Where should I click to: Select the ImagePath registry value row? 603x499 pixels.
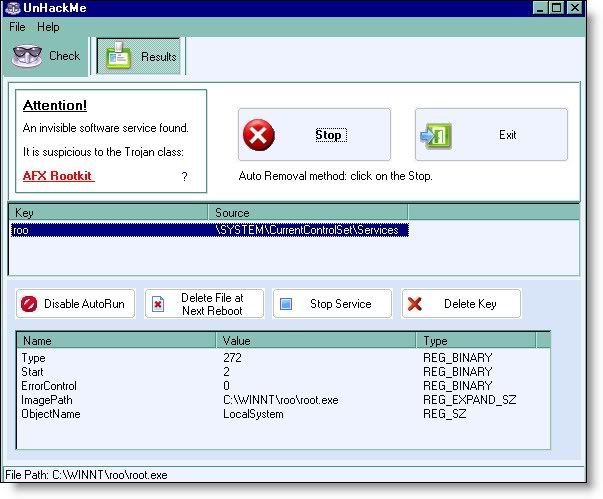283,400
